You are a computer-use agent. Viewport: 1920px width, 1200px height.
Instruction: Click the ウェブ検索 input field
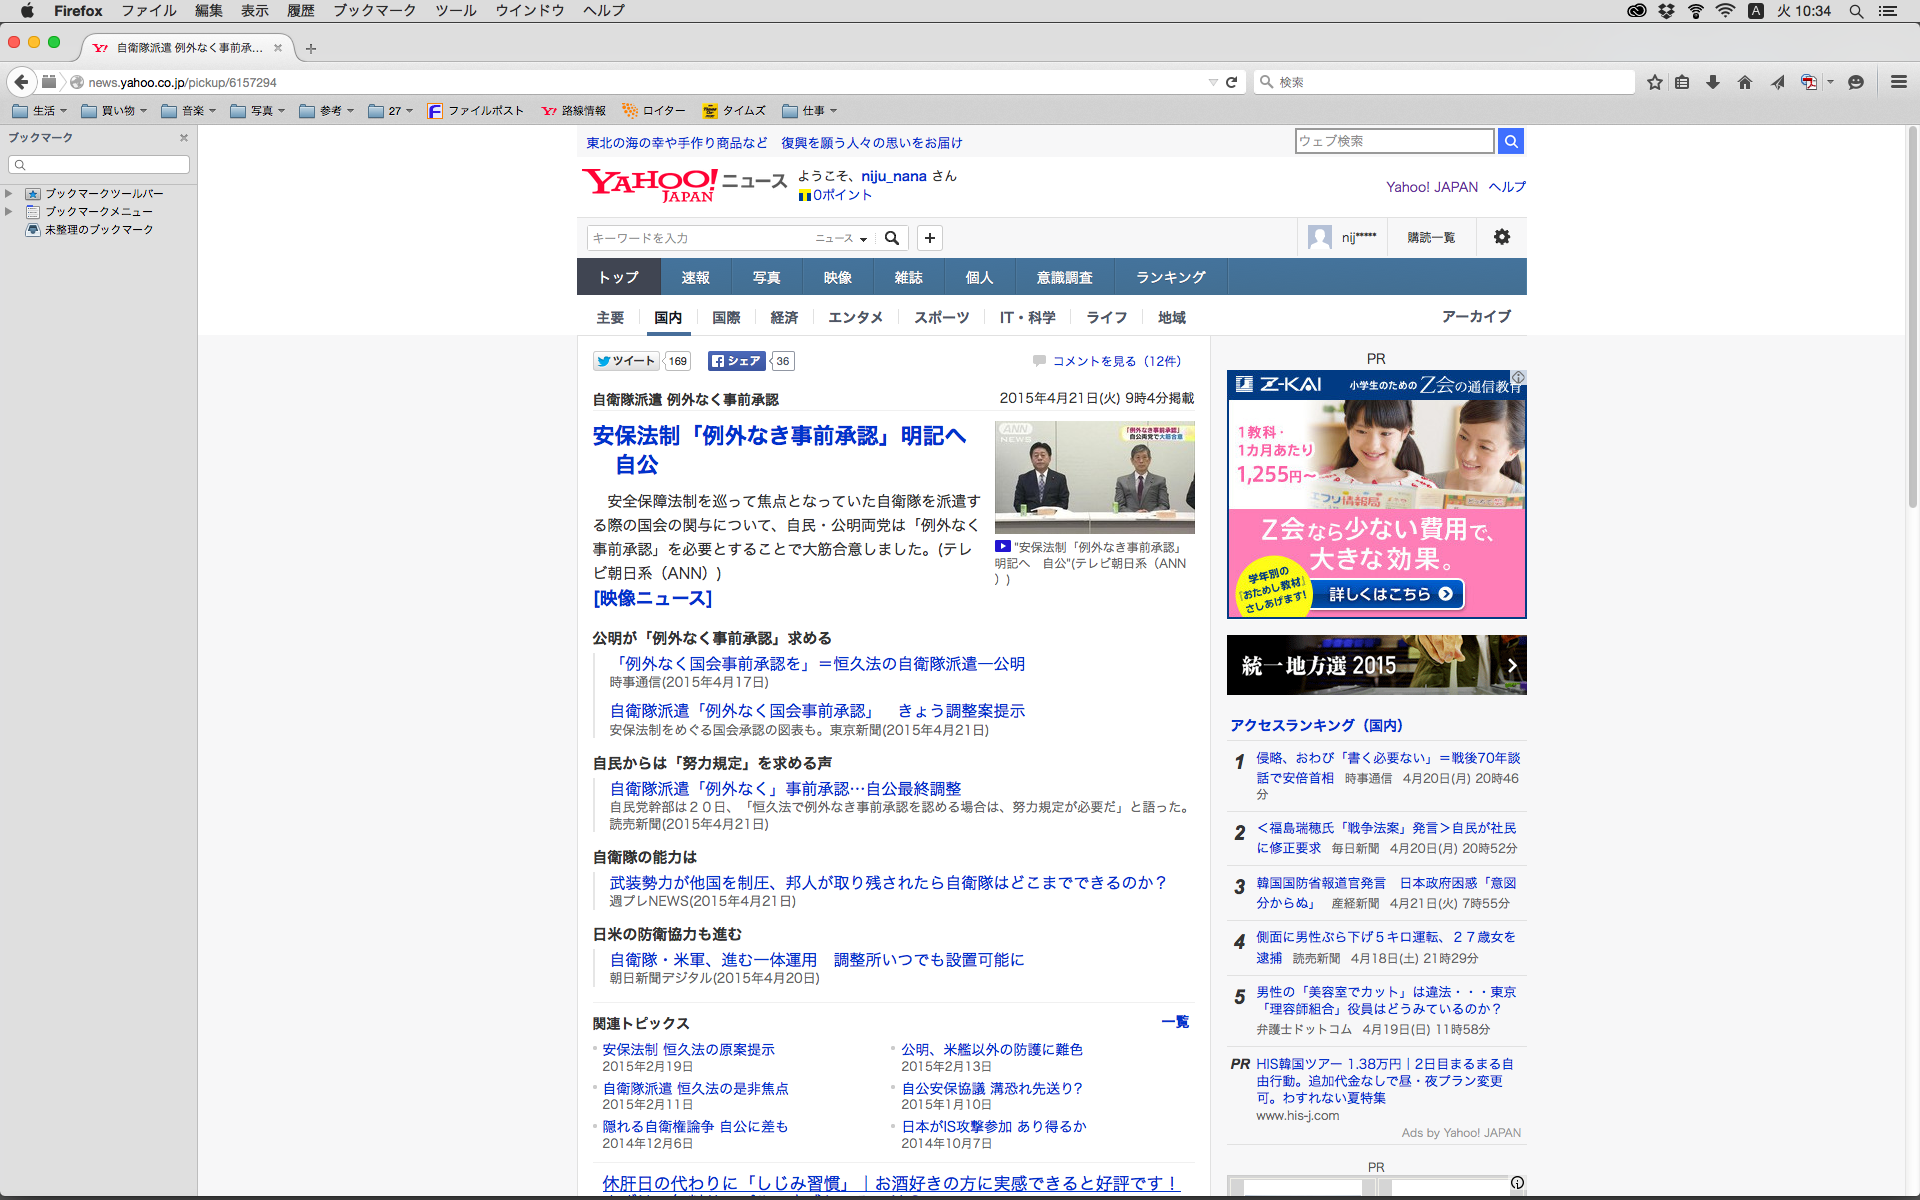(x=1394, y=141)
